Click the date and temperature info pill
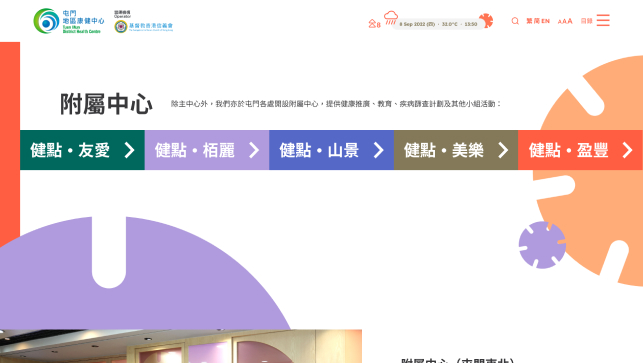643x363 pixels. (x=438, y=24)
